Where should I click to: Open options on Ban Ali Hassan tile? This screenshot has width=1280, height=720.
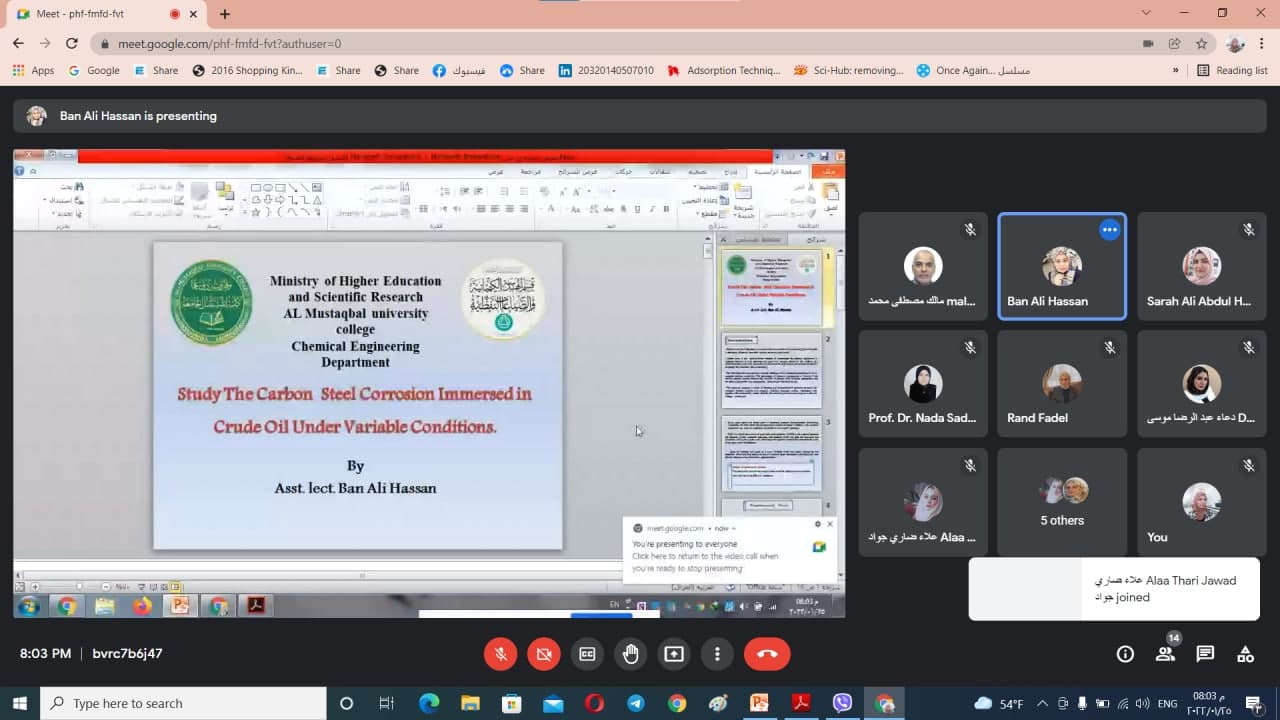[x=1108, y=230]
